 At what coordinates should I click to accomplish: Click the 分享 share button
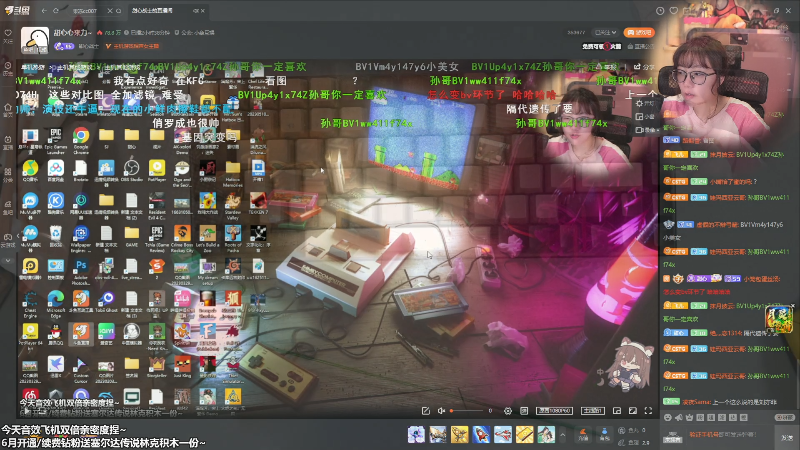pos(644,67)
